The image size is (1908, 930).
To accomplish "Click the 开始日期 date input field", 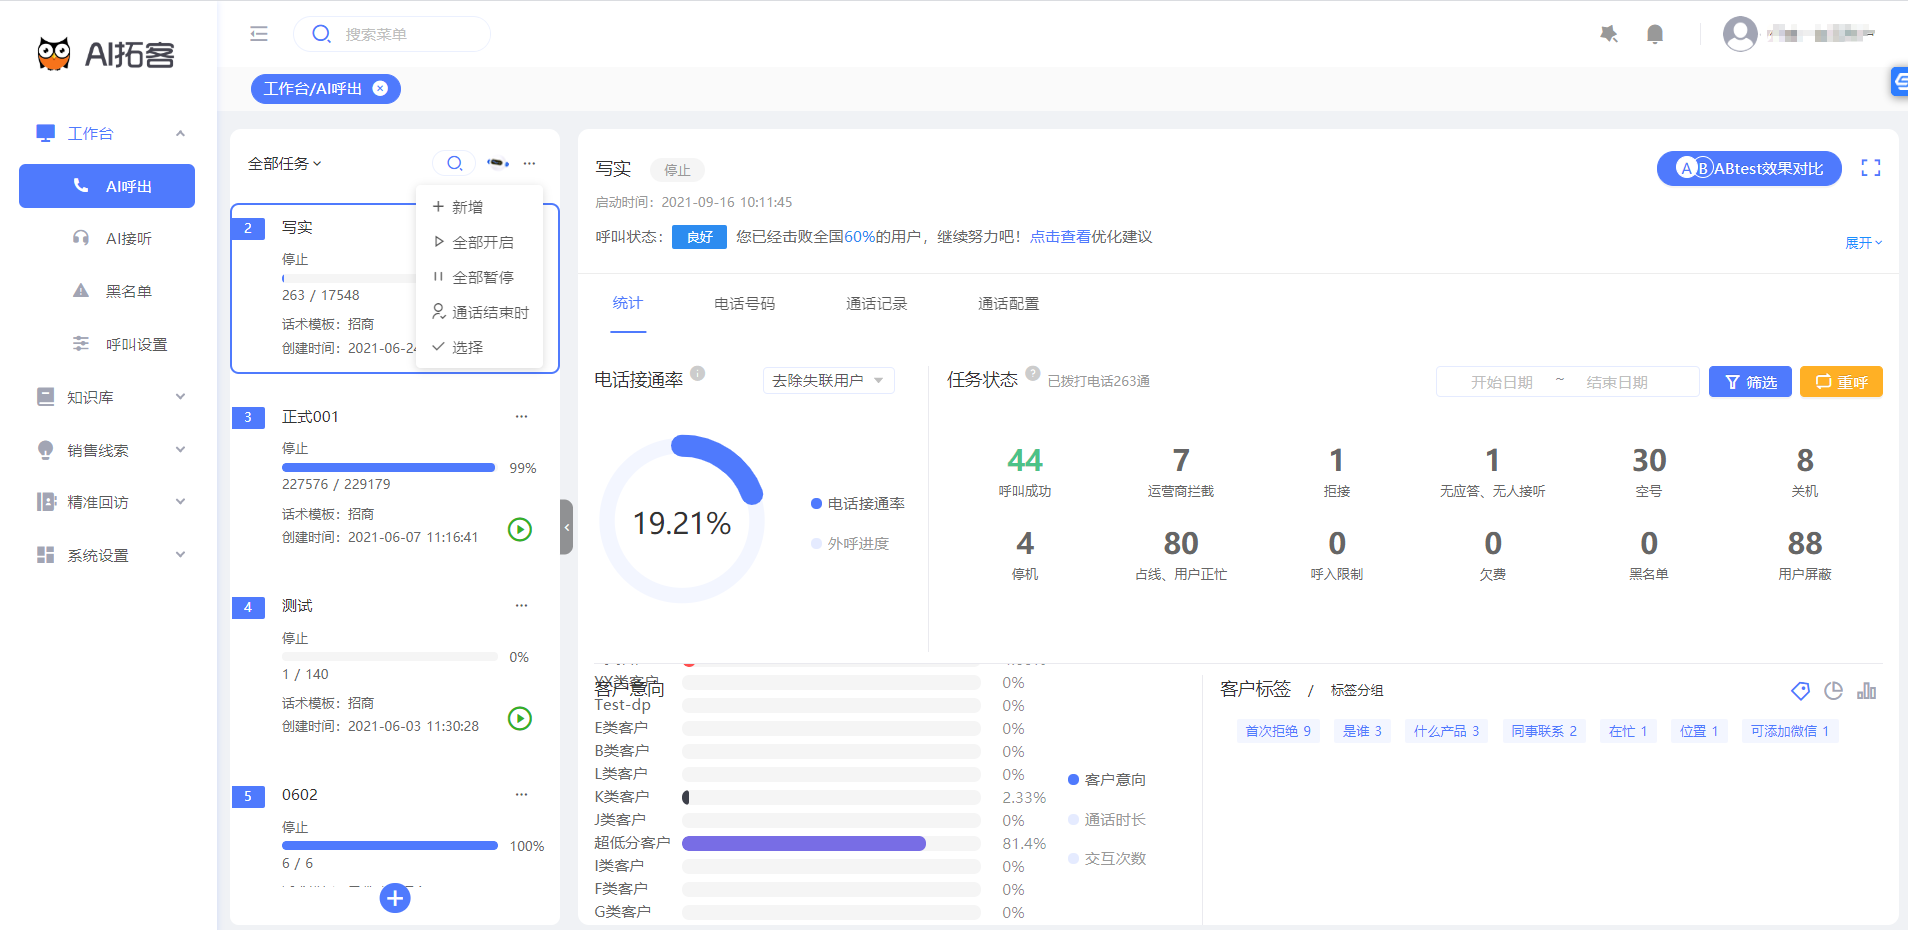I will point(1501,382).
